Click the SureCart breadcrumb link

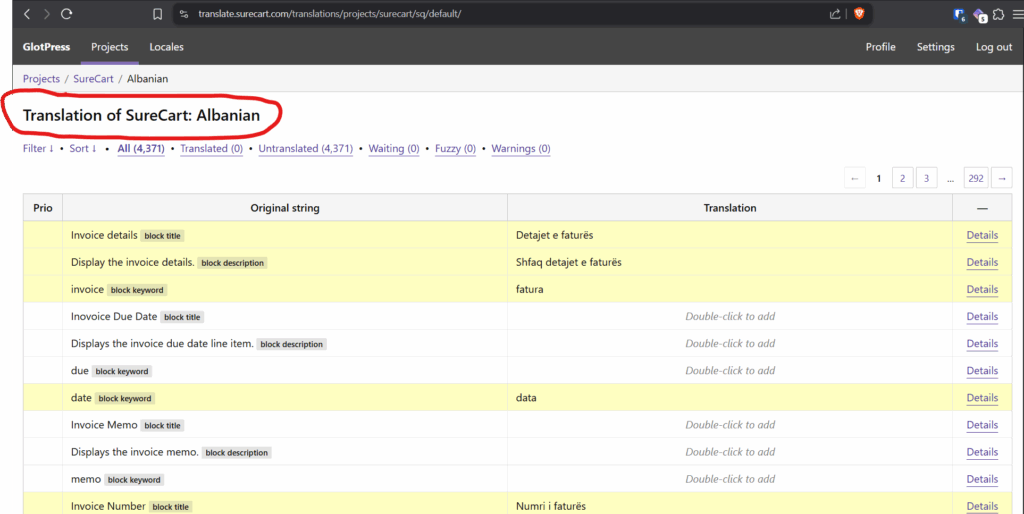click(x=93, y=79)
